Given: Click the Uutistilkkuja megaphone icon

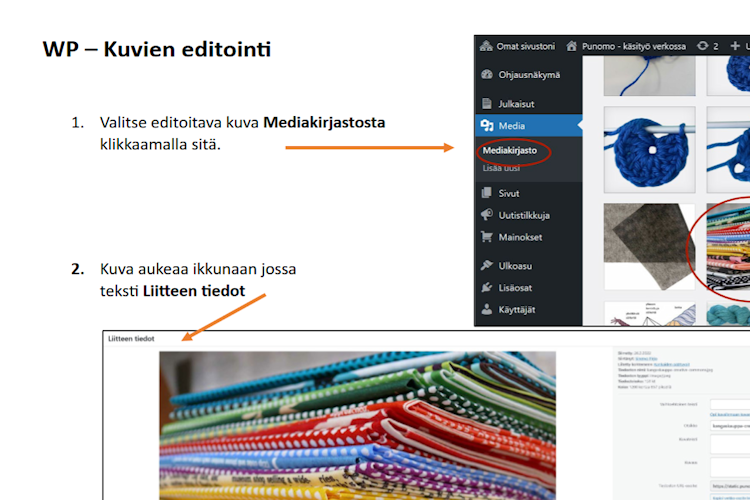Looking at the screenshot, I should point(487,215).
